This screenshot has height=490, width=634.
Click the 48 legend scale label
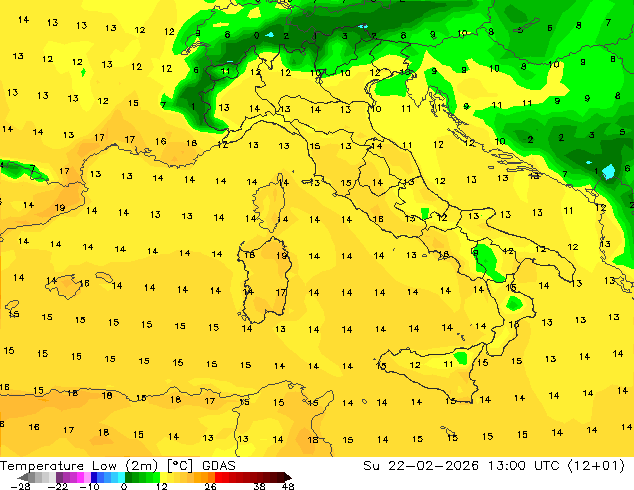point(288,486)
